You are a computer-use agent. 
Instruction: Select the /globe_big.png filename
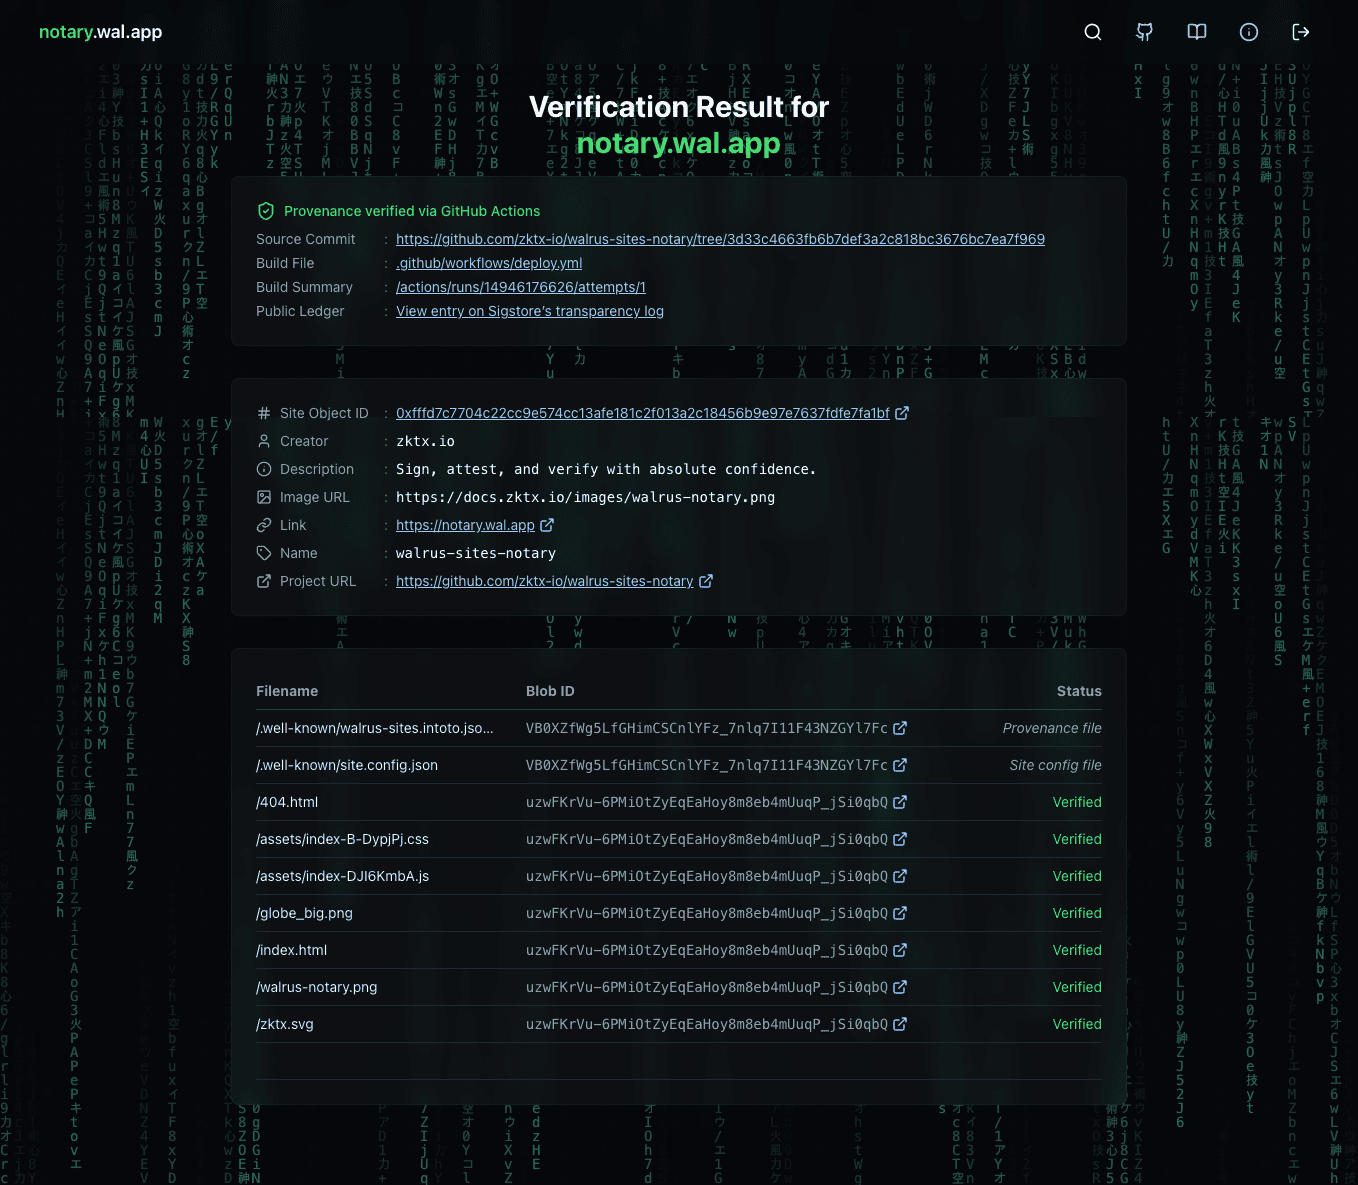(x=304, y=913)
